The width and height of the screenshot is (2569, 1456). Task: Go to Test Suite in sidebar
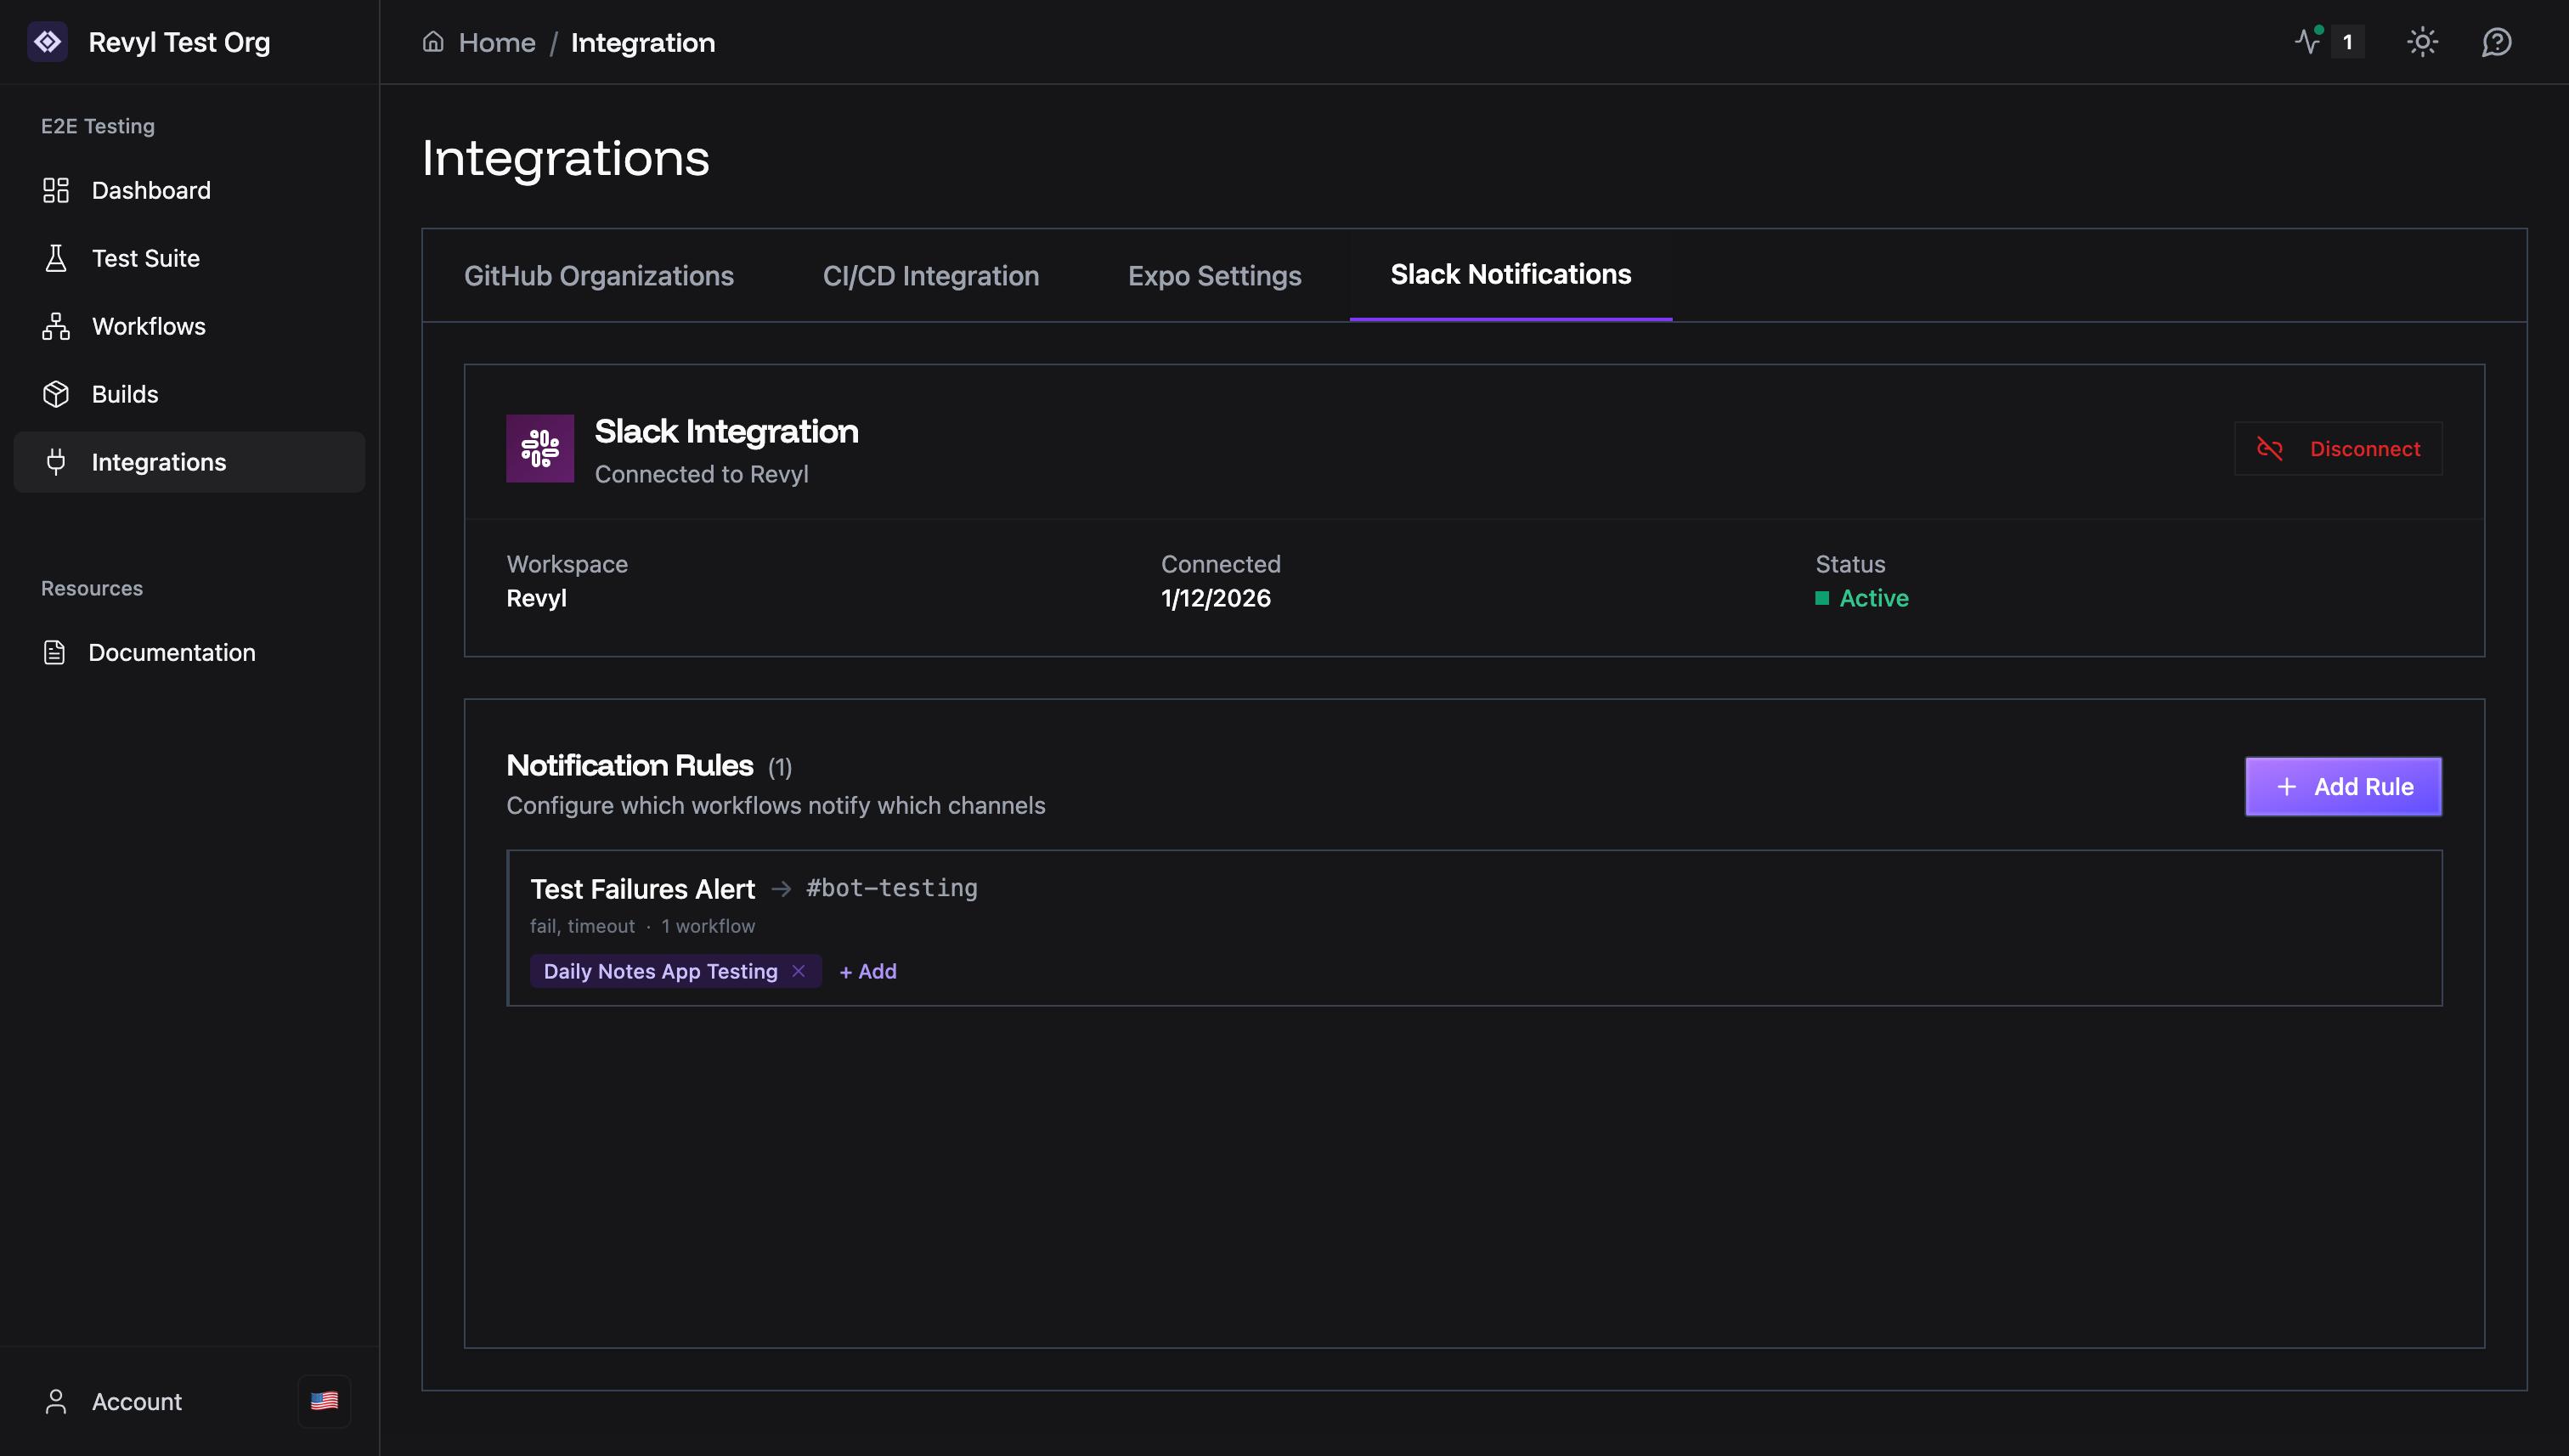(x=146, y=258)
